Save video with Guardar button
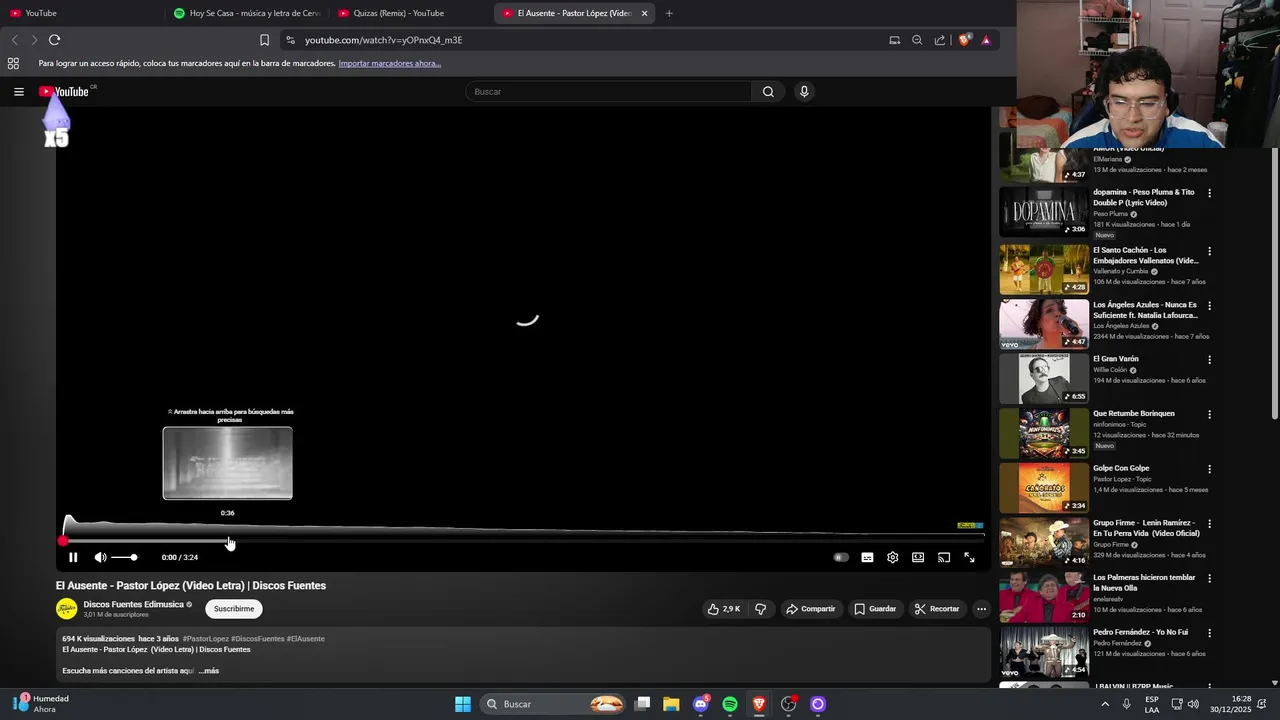The image size is (1280, 720). pos(875,608)
